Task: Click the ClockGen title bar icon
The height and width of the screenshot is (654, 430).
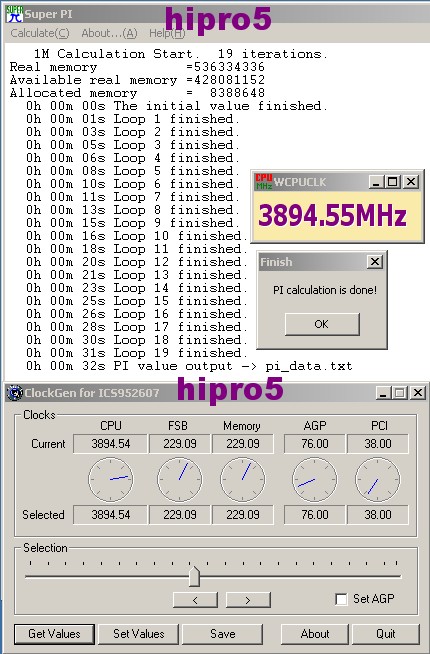Action: (x=15, y=392)
